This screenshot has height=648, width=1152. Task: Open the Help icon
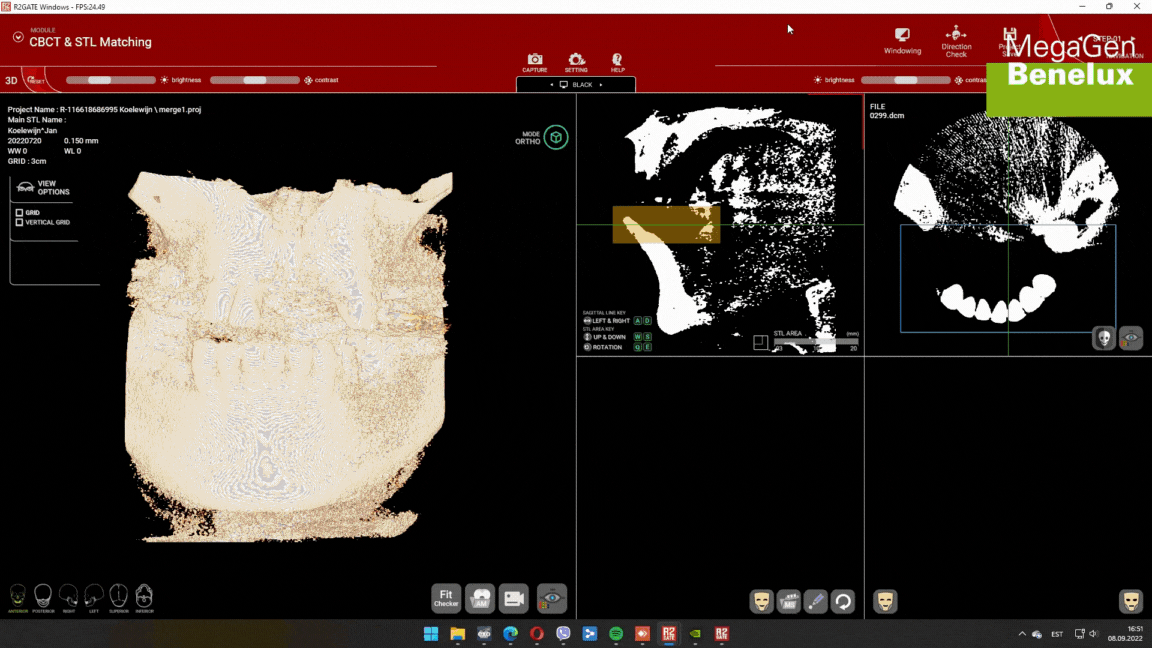pos(617,61)
